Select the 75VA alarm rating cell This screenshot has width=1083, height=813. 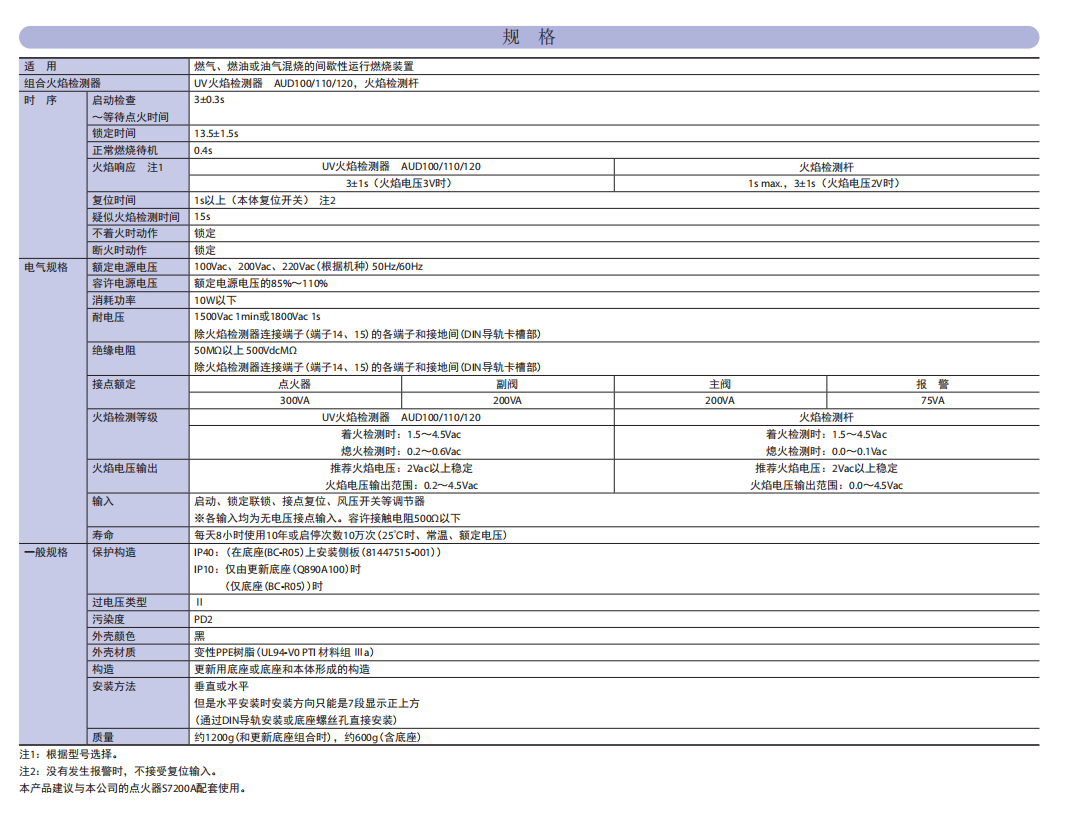[931, 400]
